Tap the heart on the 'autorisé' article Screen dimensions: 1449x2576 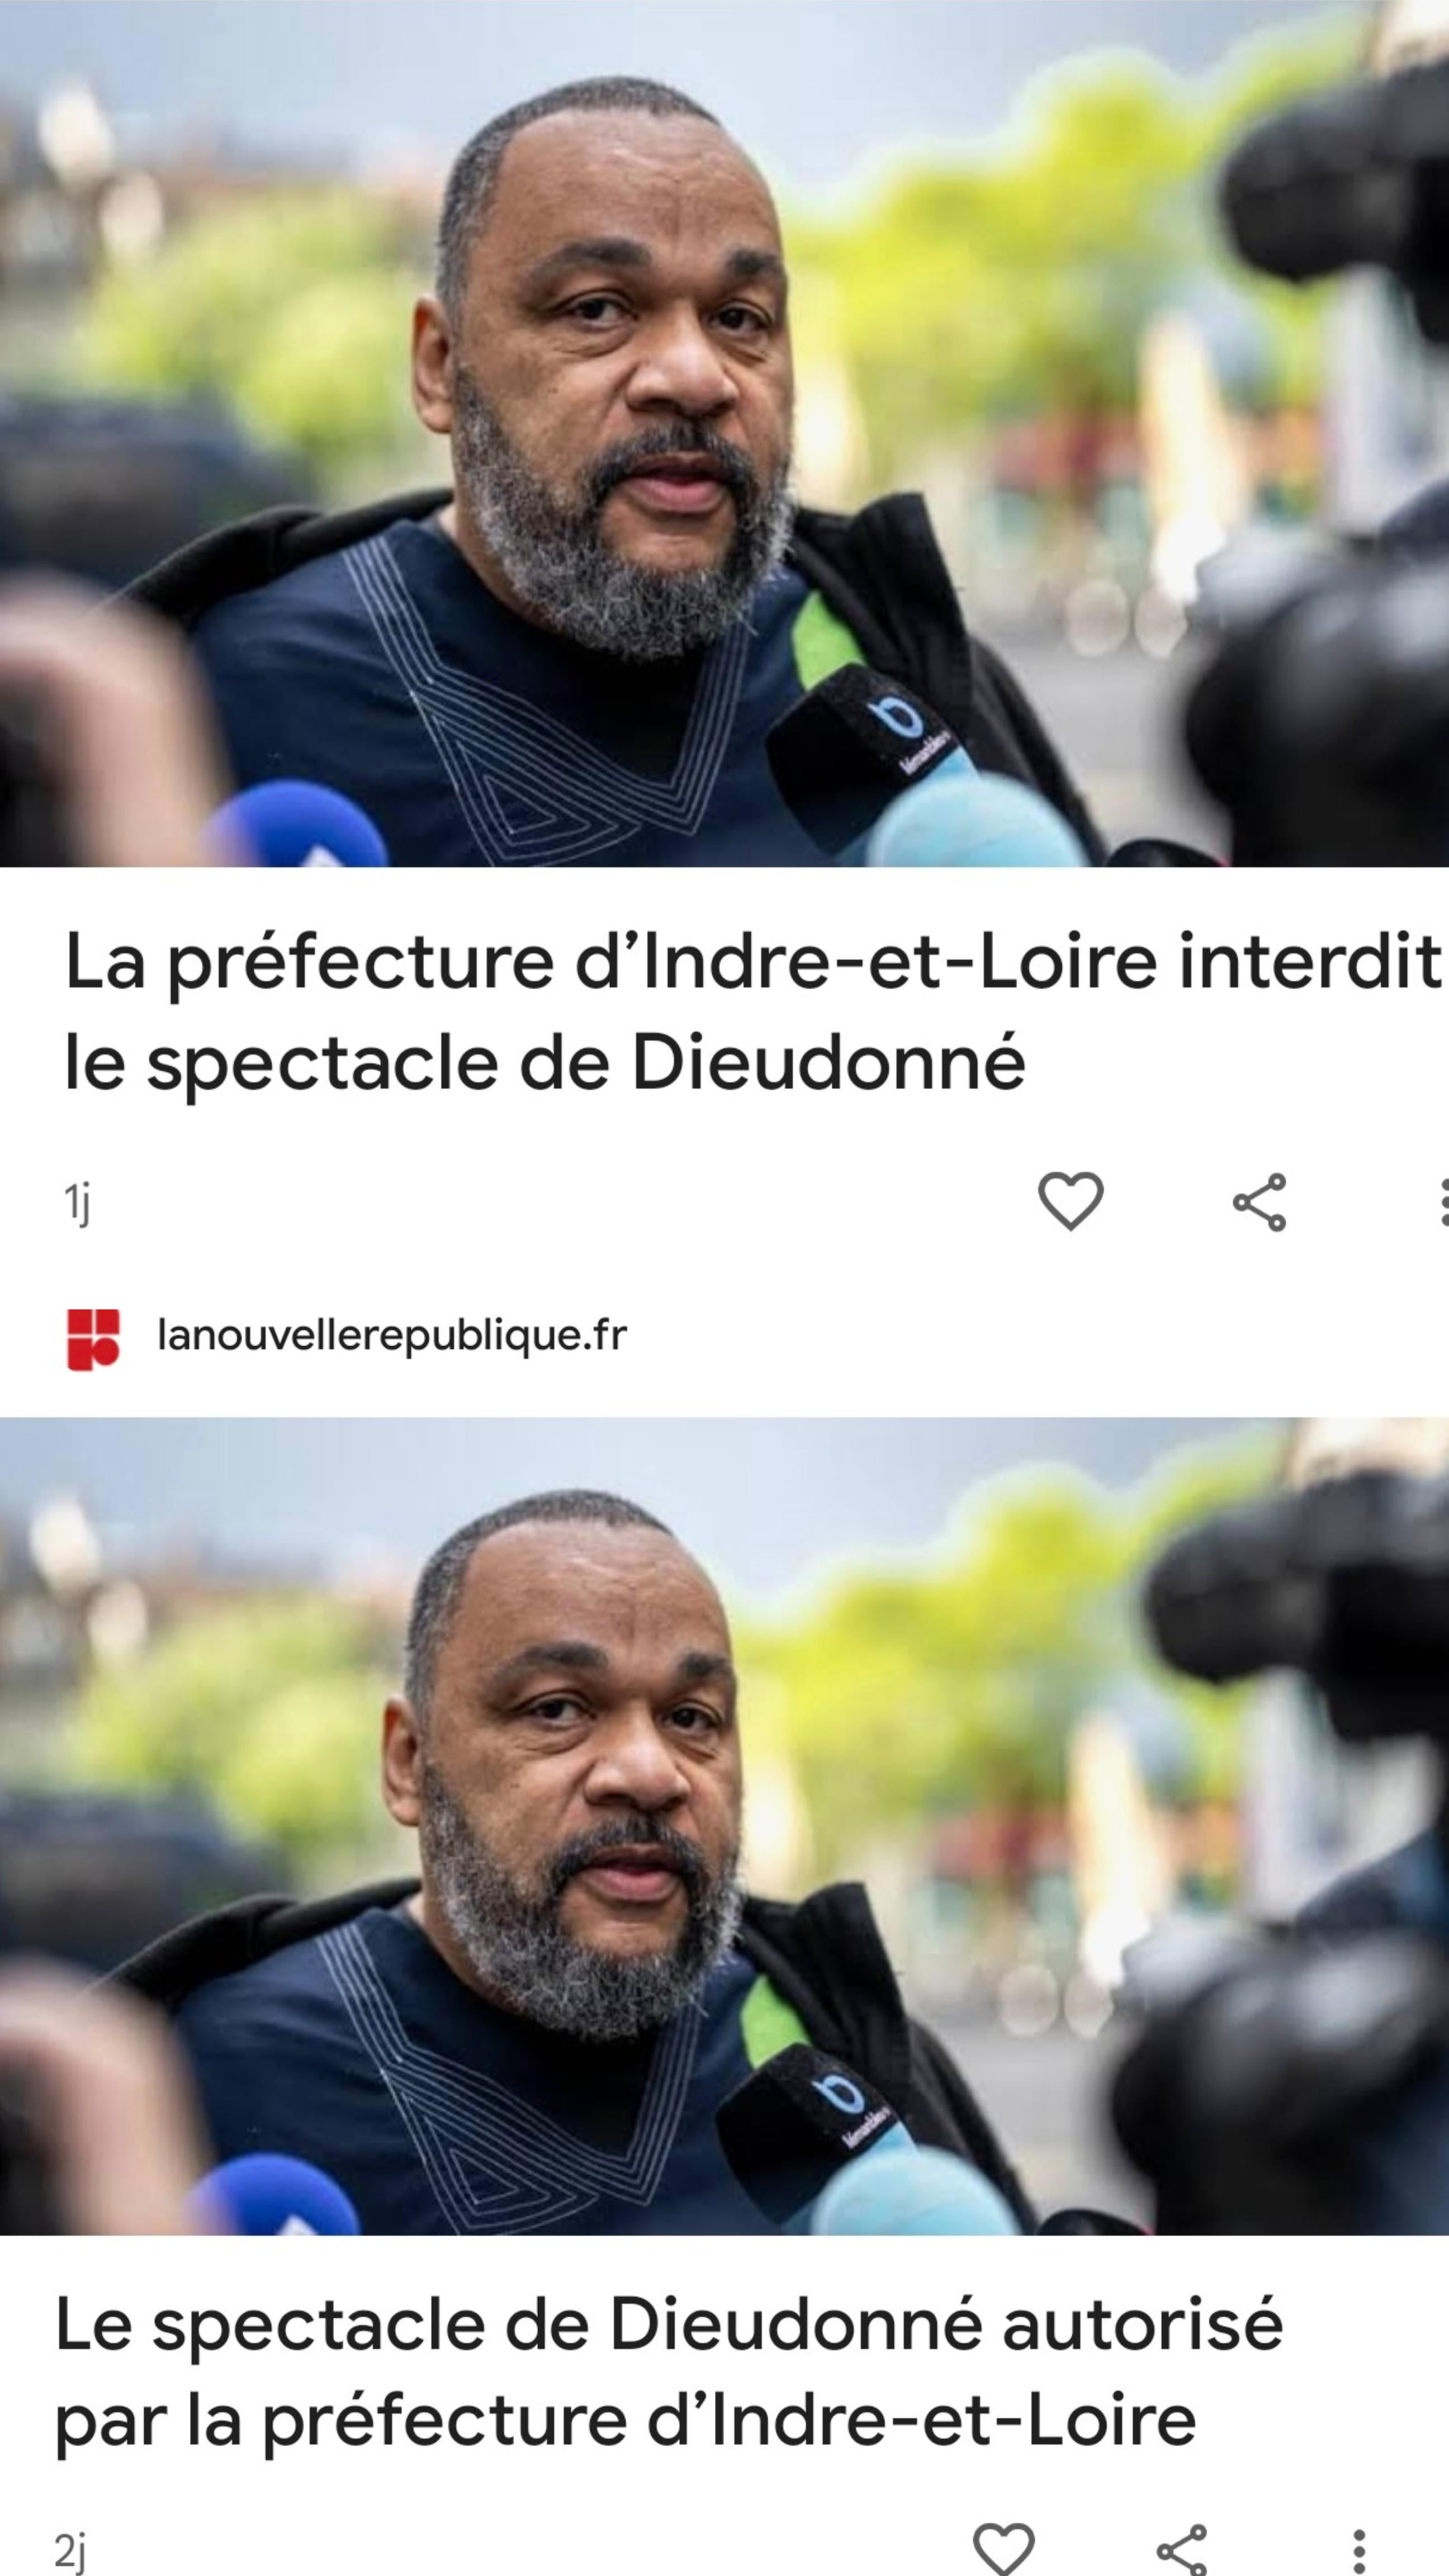1003,2548
